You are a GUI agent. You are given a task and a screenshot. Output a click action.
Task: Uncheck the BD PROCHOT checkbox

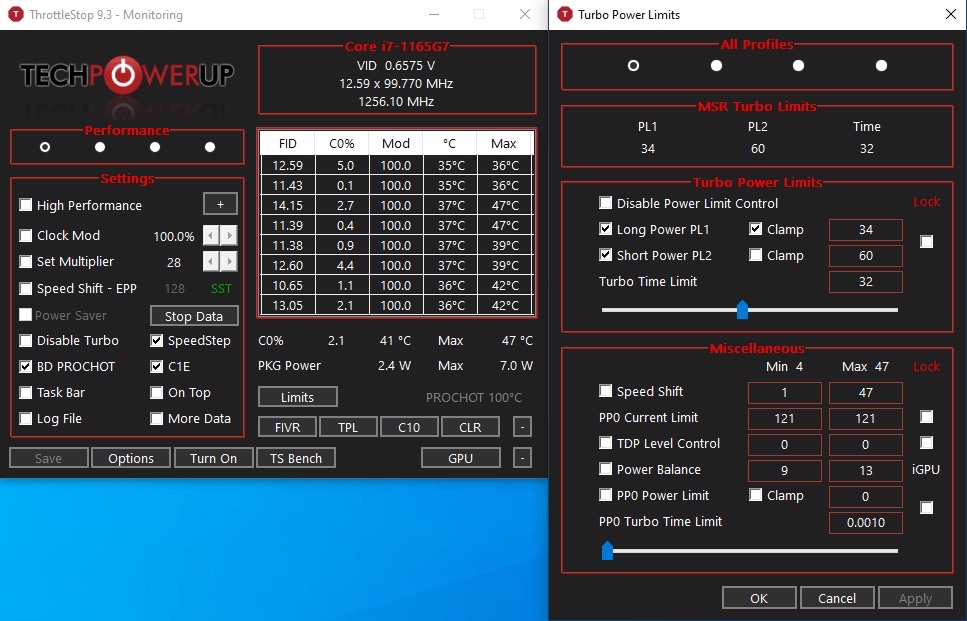(25, 366)
